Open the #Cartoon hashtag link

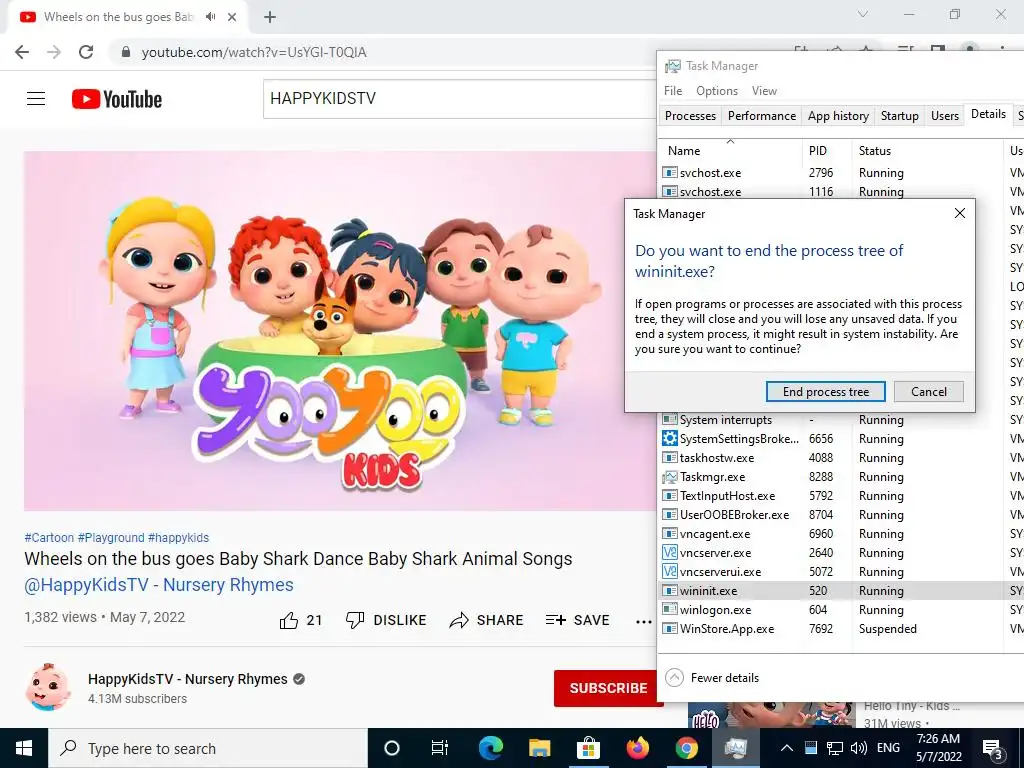pos(49,537)
